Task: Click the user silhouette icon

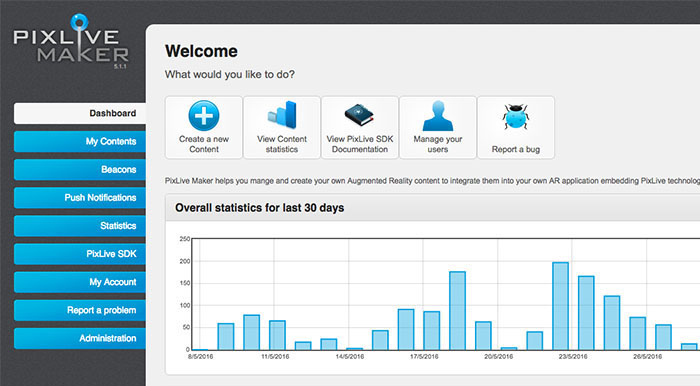Action: pos(438,116)
